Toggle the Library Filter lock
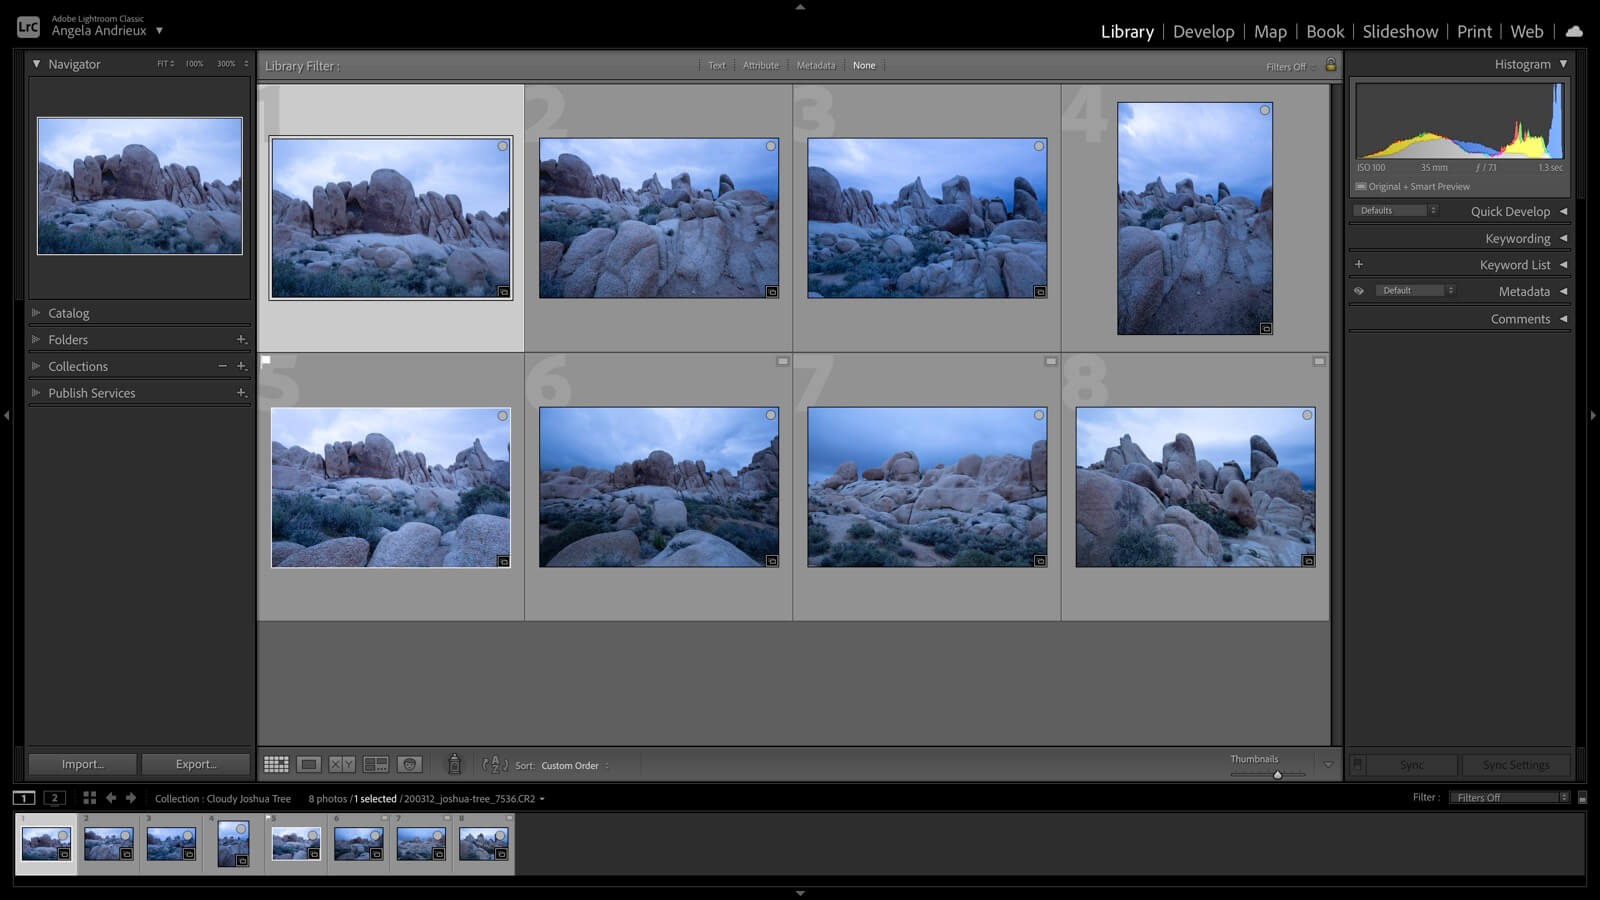This screenshot has height=900, width=1600. [1330, 66]
